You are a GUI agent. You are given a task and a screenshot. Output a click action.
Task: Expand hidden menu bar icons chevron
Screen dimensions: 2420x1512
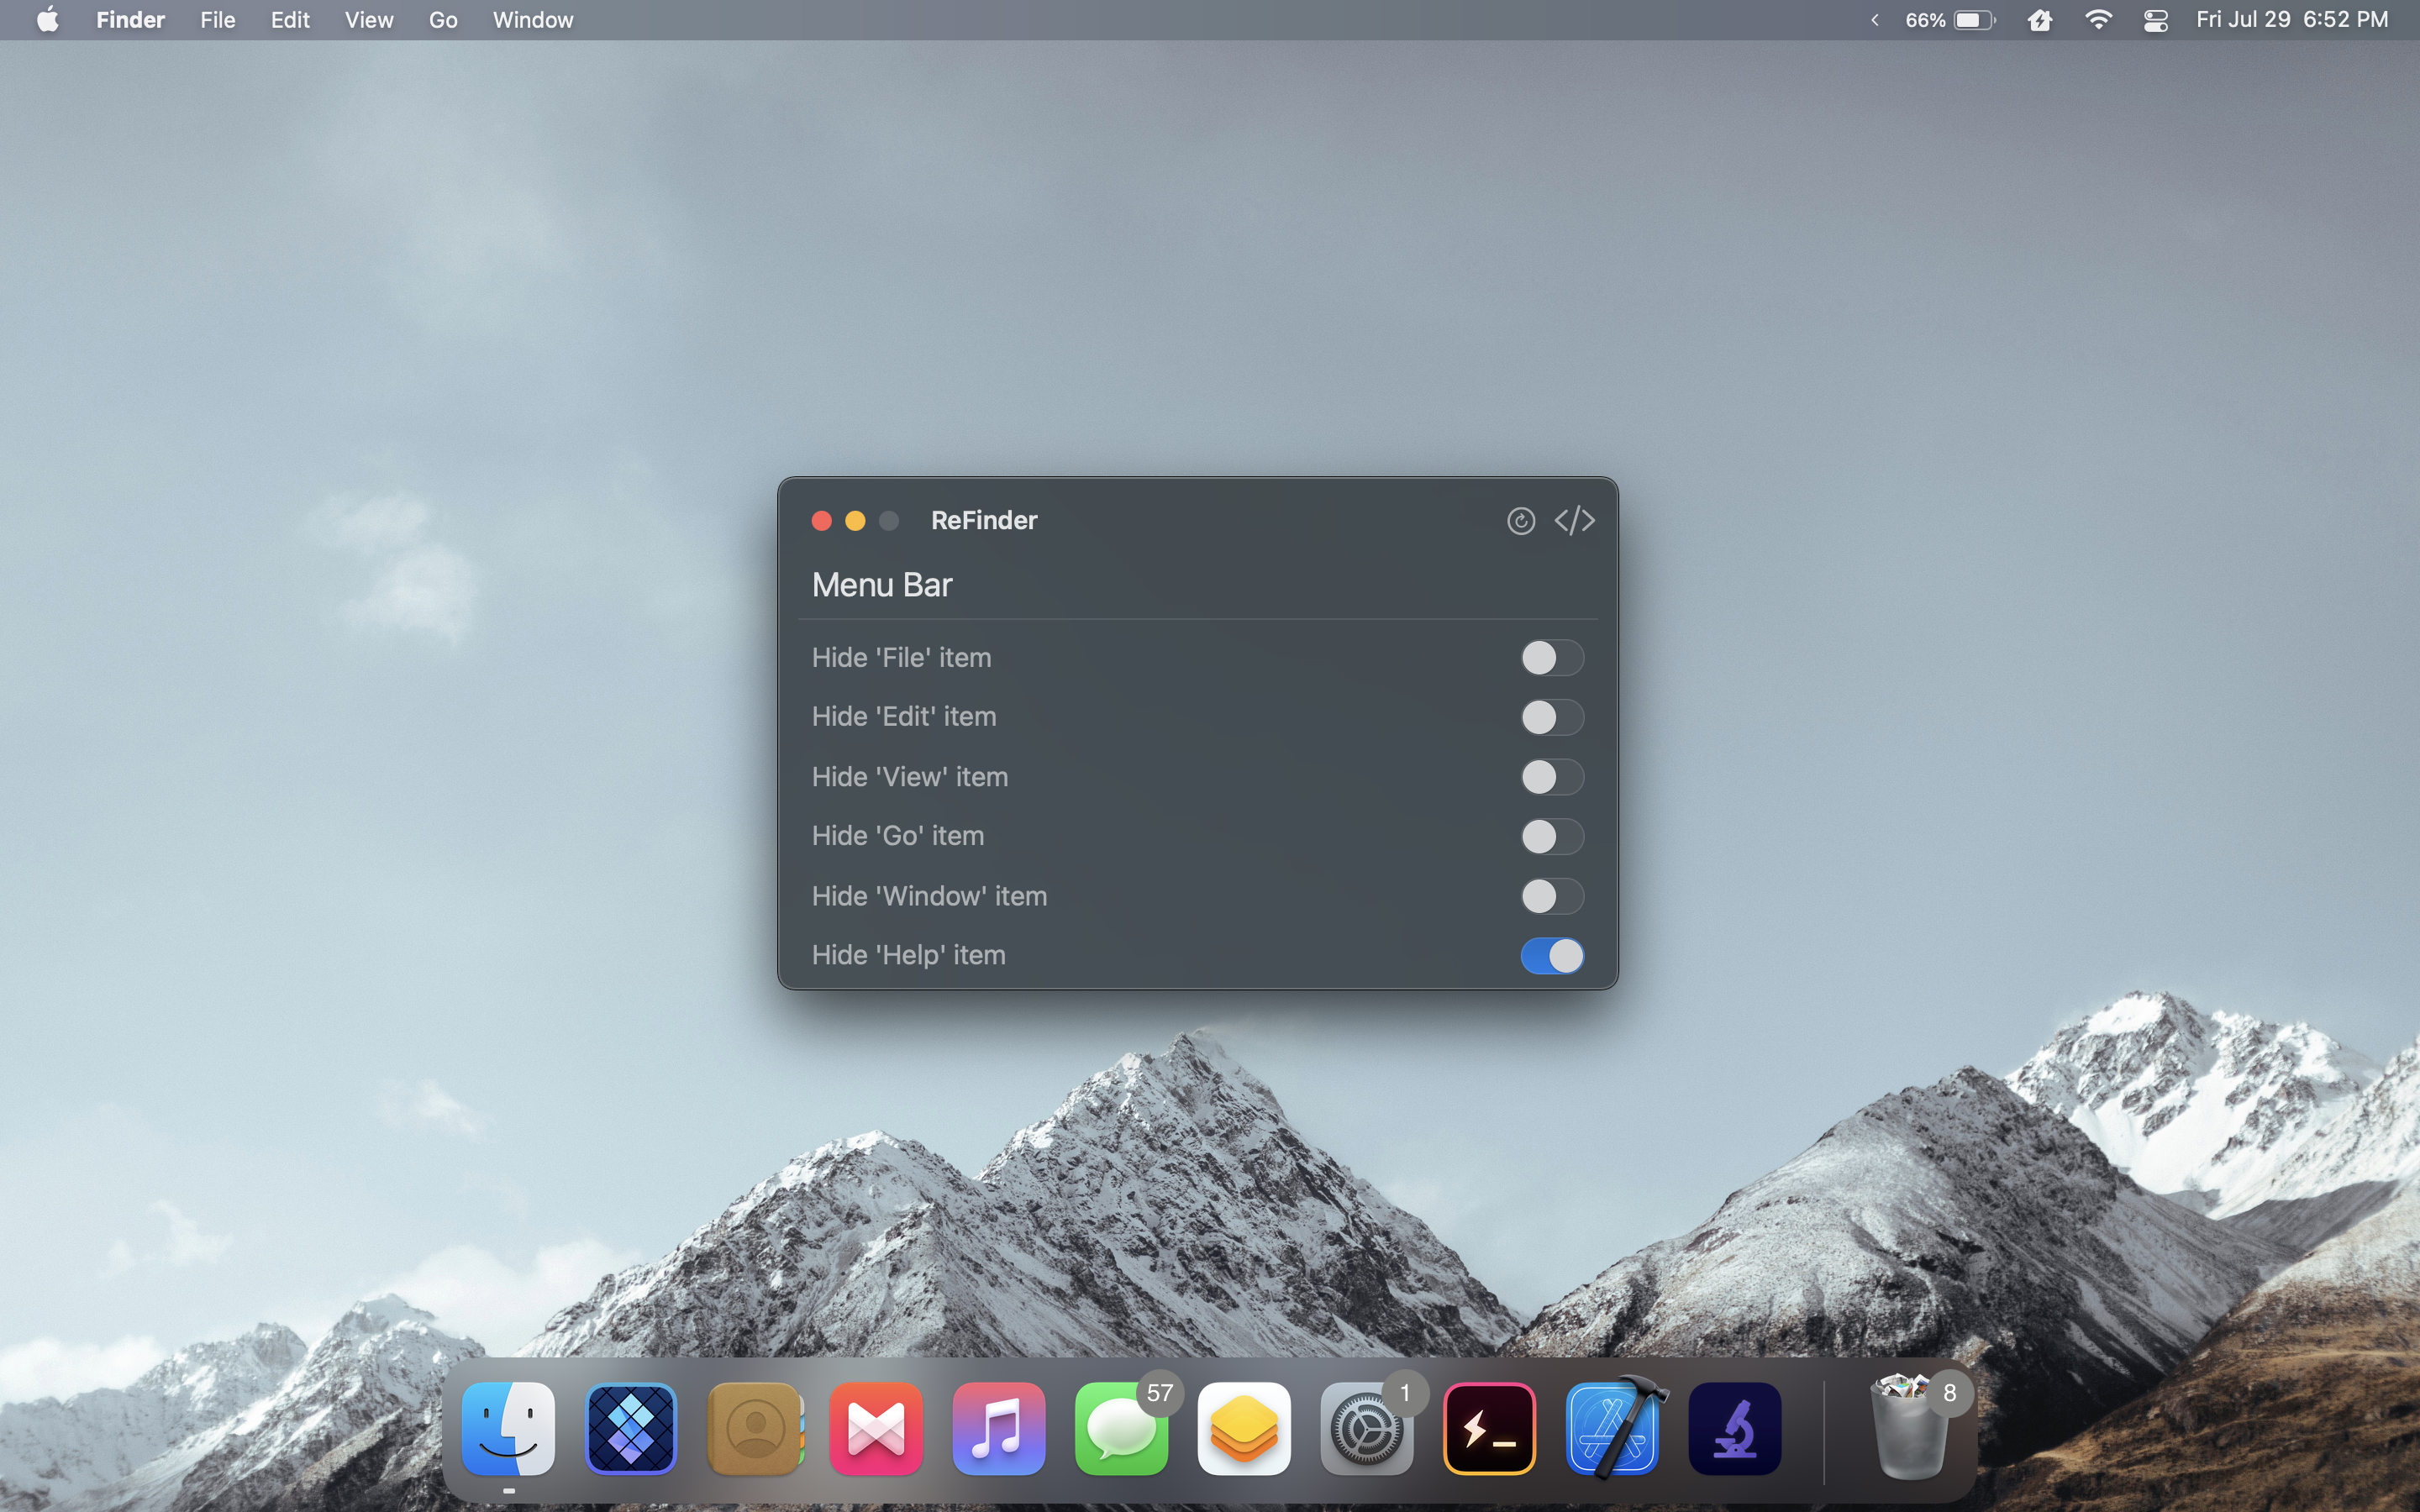point(1874,20)
